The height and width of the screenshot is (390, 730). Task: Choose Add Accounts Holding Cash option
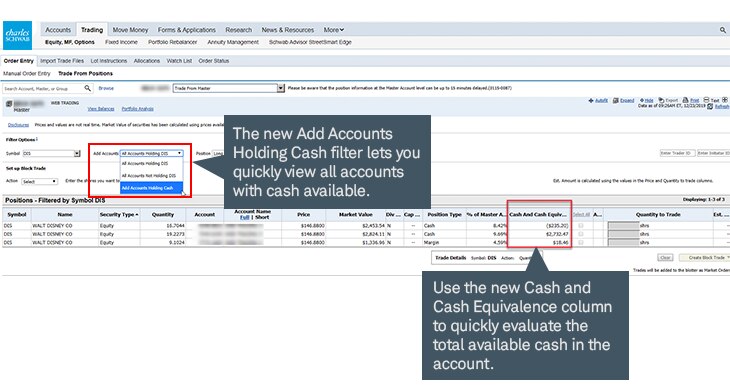click(x=151, y=188)
